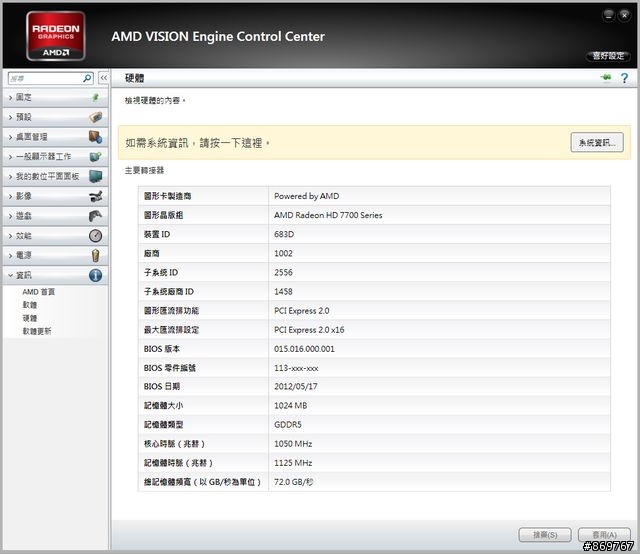Click the 固定 section label

pyautogui.click(x=24, y=97)
